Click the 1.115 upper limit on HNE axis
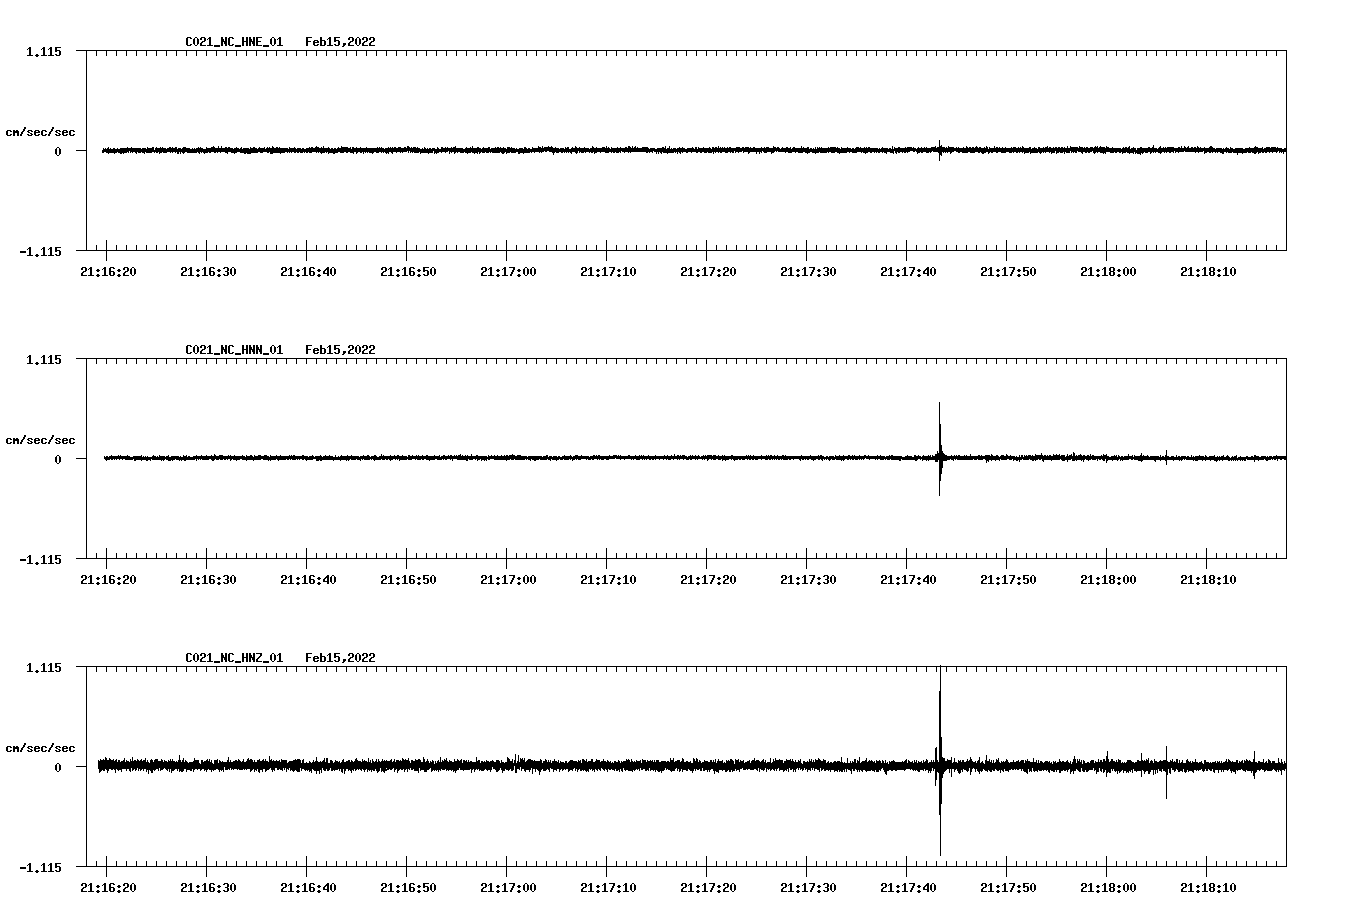Image resolution: width=1358 pixels, height=924 pixels. point(44,51)
